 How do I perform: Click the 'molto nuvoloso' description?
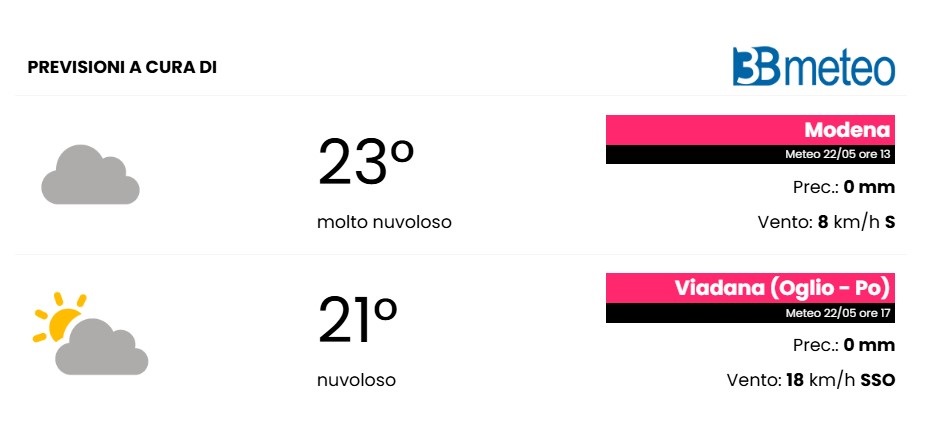click(384, 222)
